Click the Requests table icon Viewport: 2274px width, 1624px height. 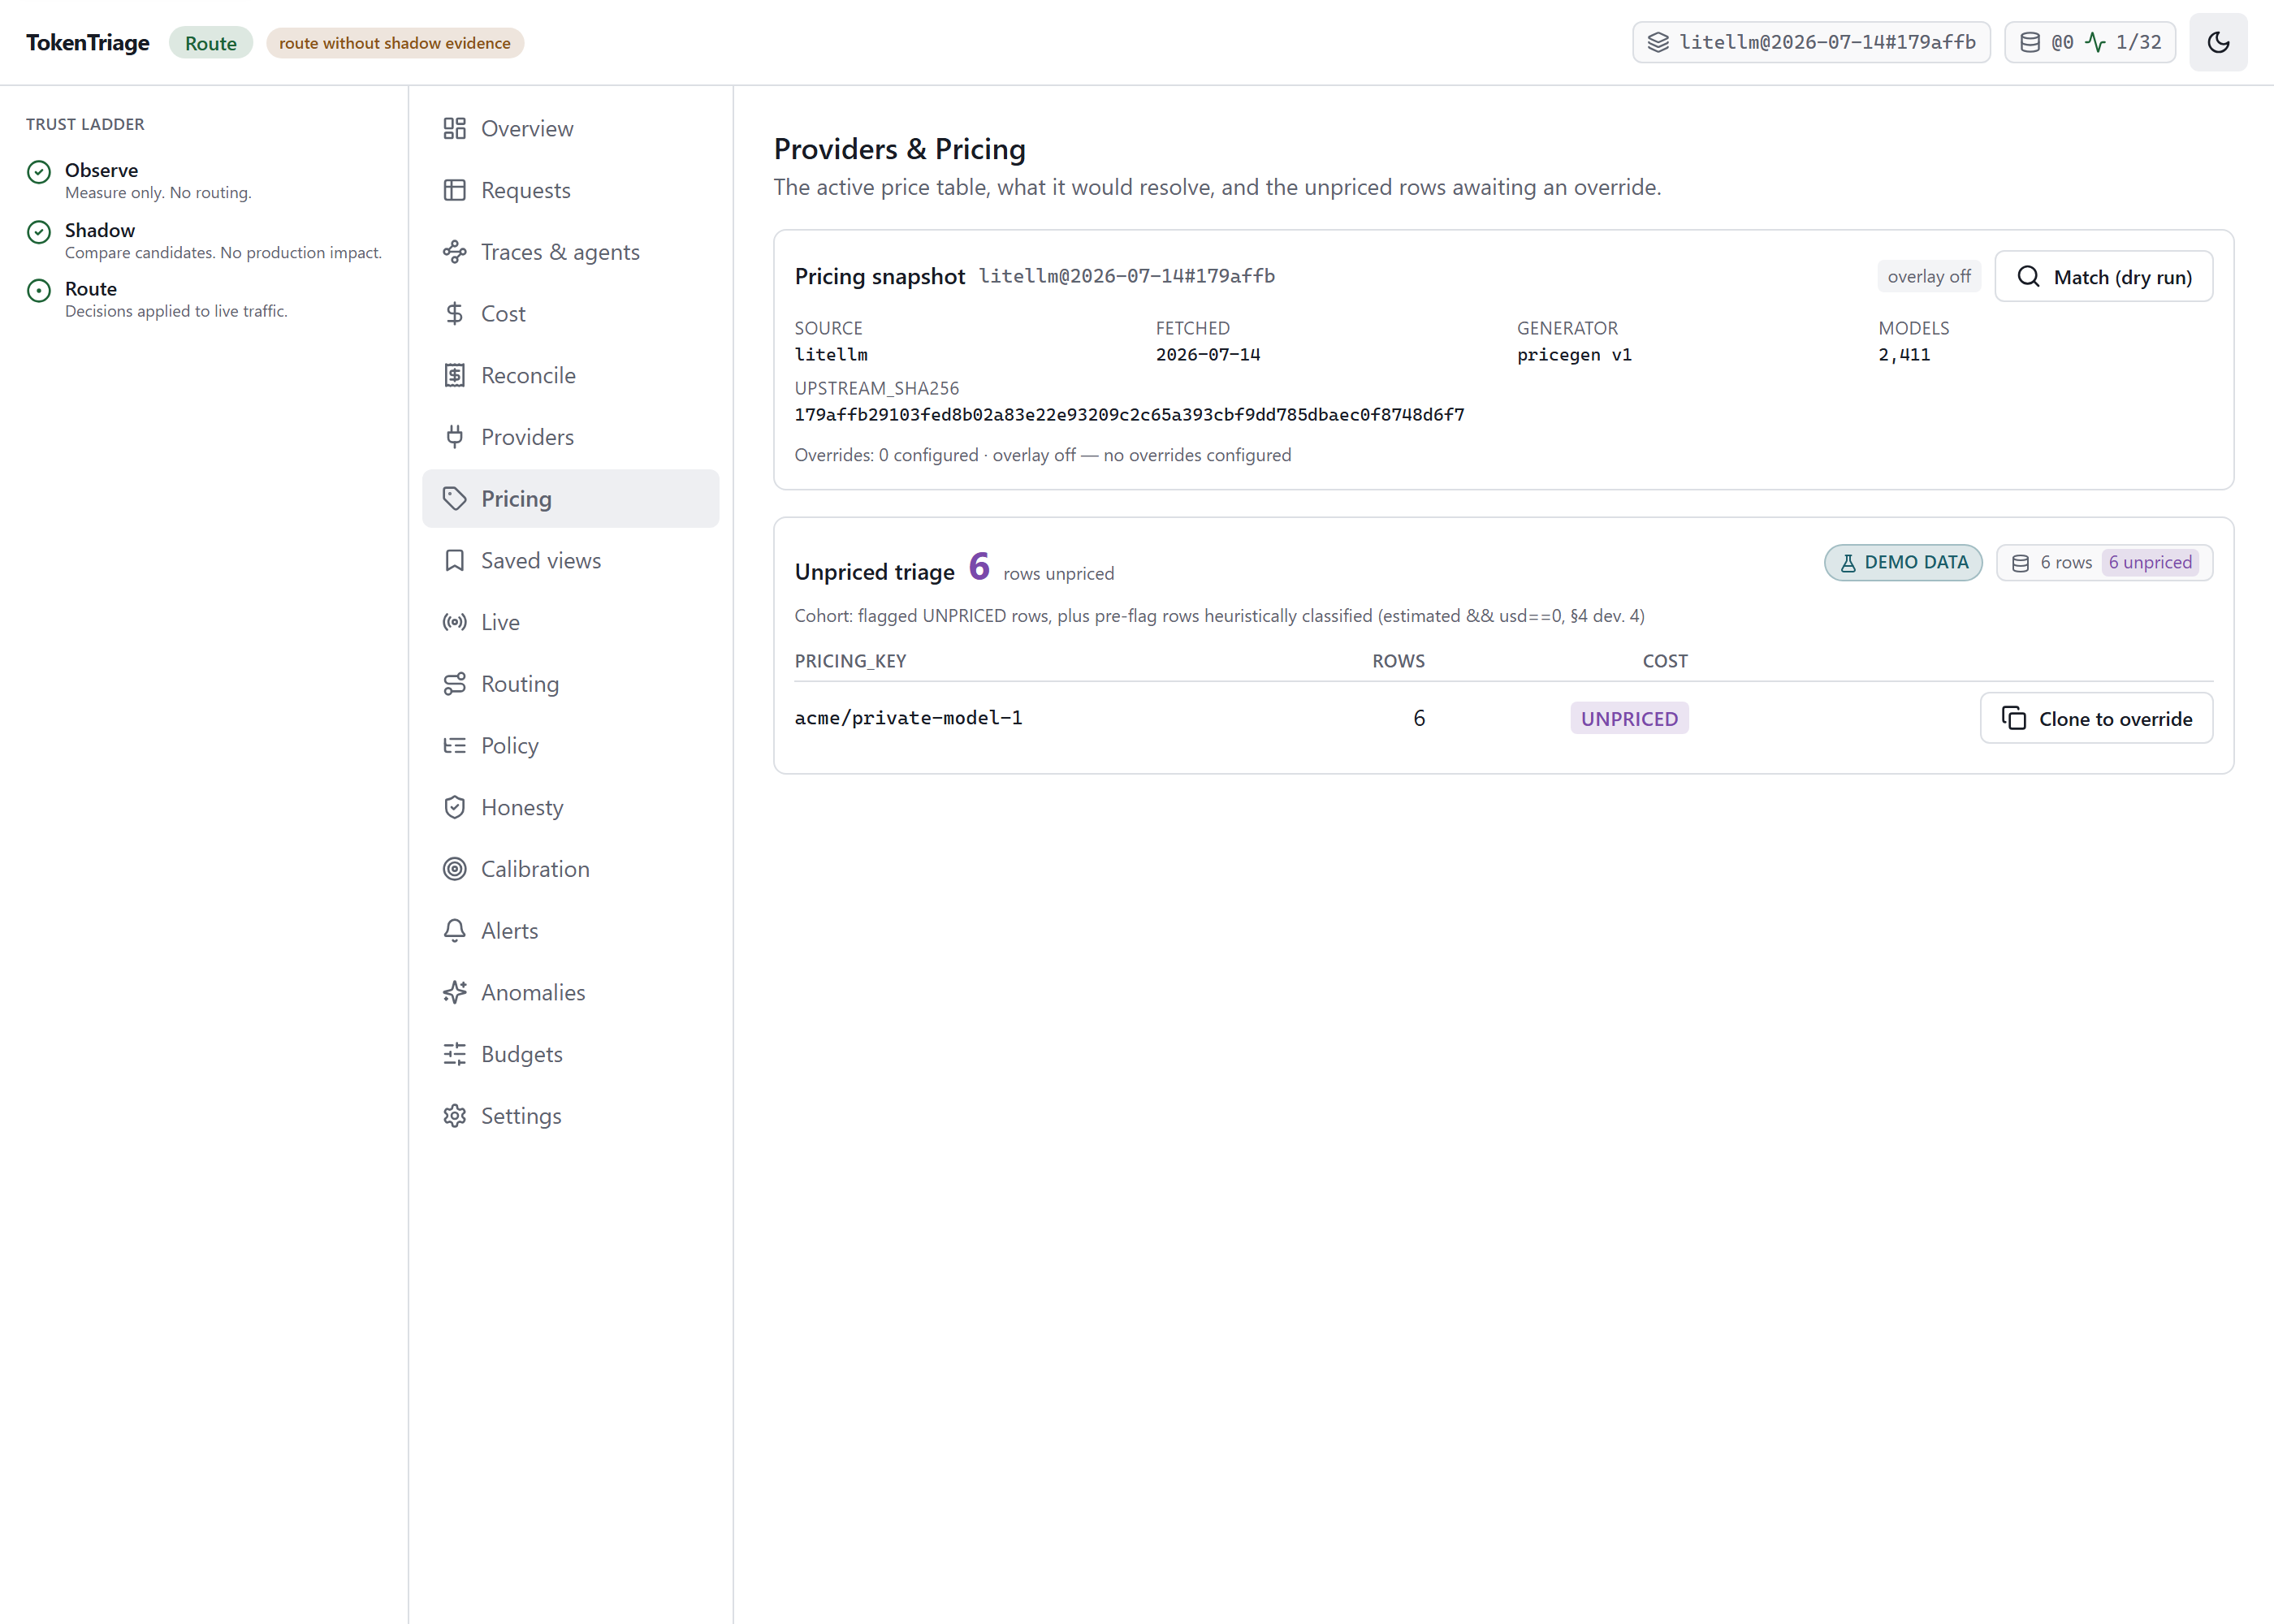click(x=454, y=190)
